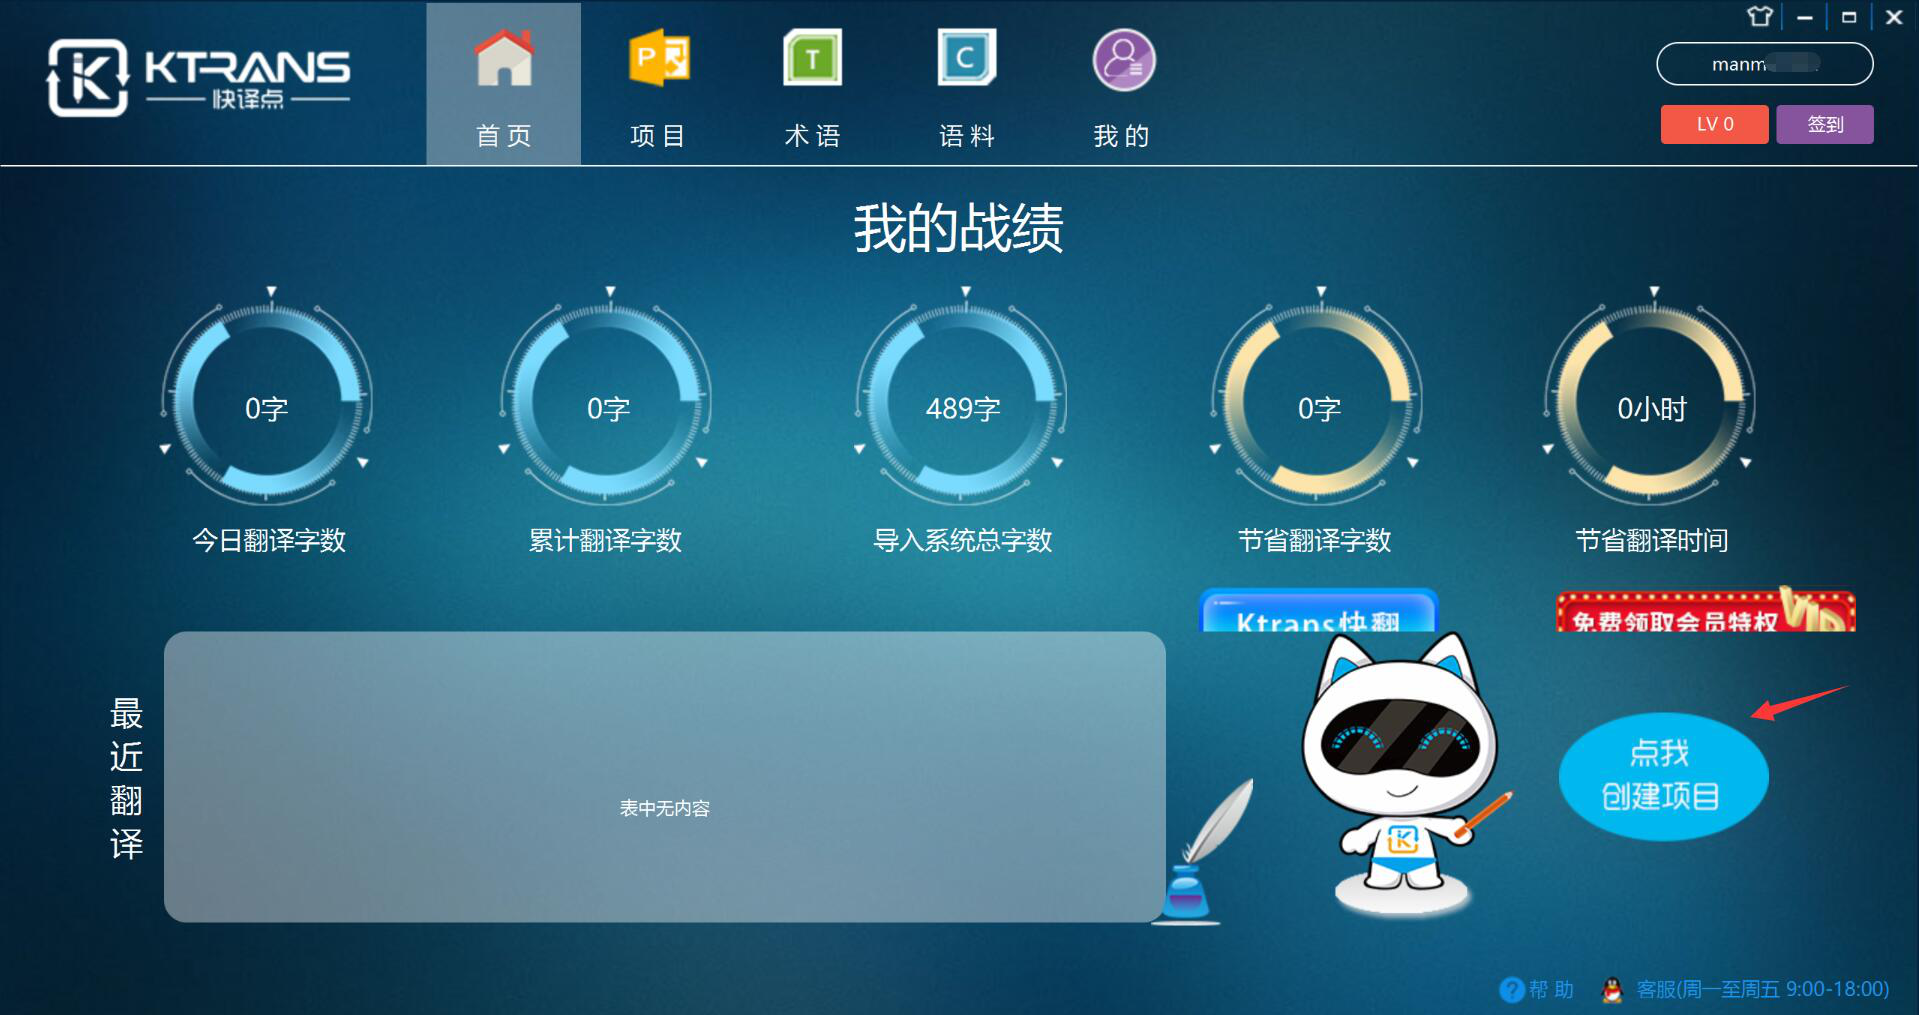Open the 免费领取会员特权 VIP banner
Screen dimensions: 1919x1015
pyautogui.click(x=1706, y=611)
